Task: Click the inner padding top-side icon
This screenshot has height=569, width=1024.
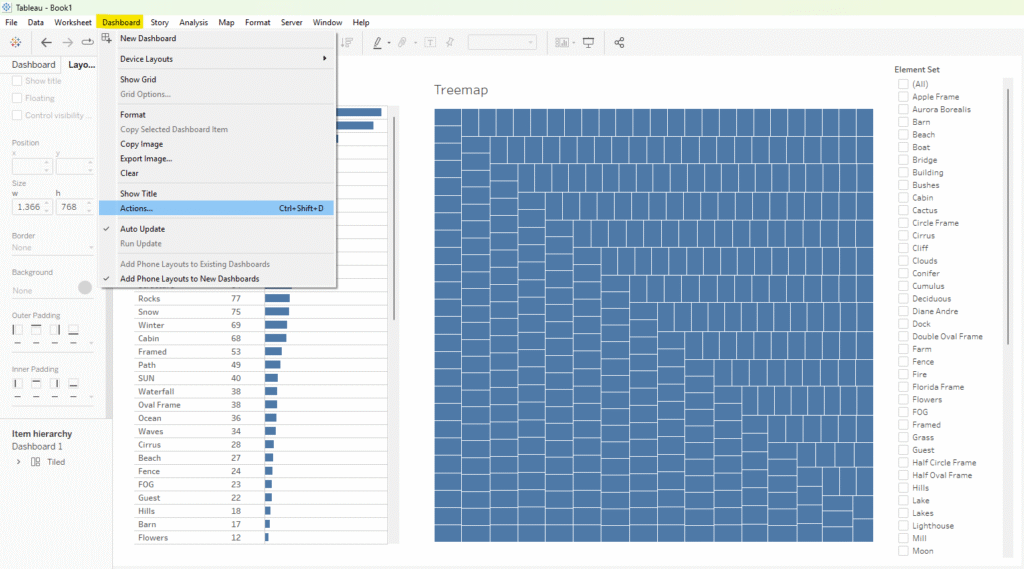Action: click(36, 383)
